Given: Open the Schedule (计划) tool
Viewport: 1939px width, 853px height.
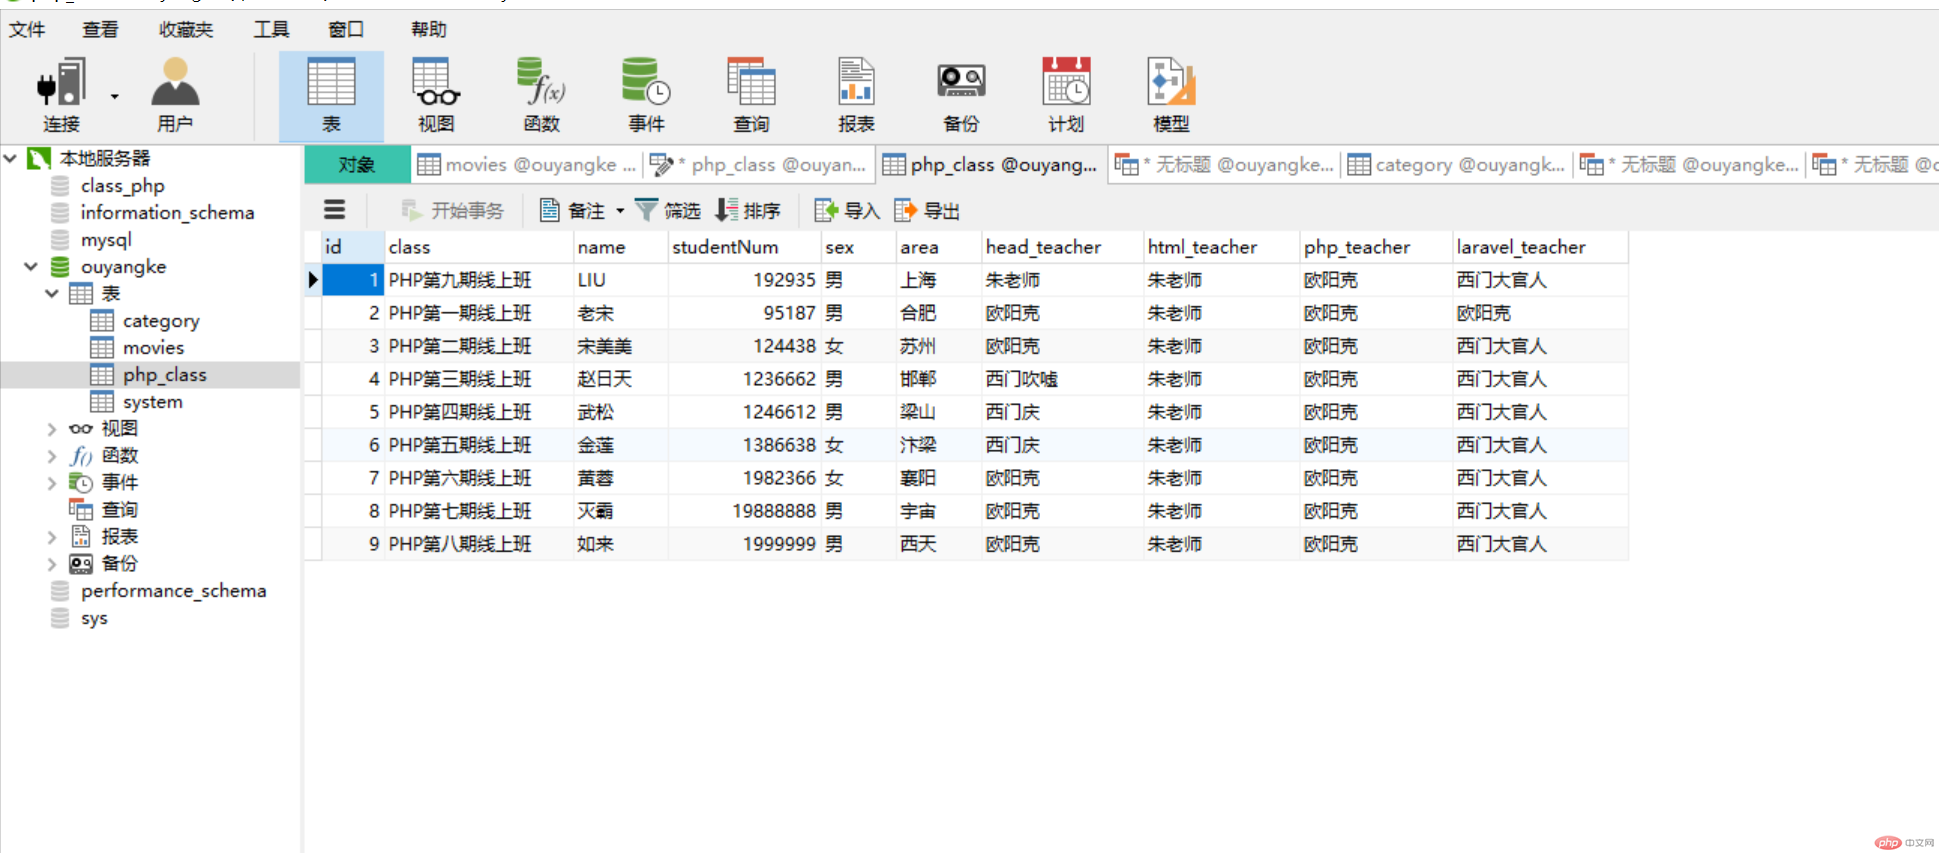Looking at the screenshot, I should pos(1066,96).
